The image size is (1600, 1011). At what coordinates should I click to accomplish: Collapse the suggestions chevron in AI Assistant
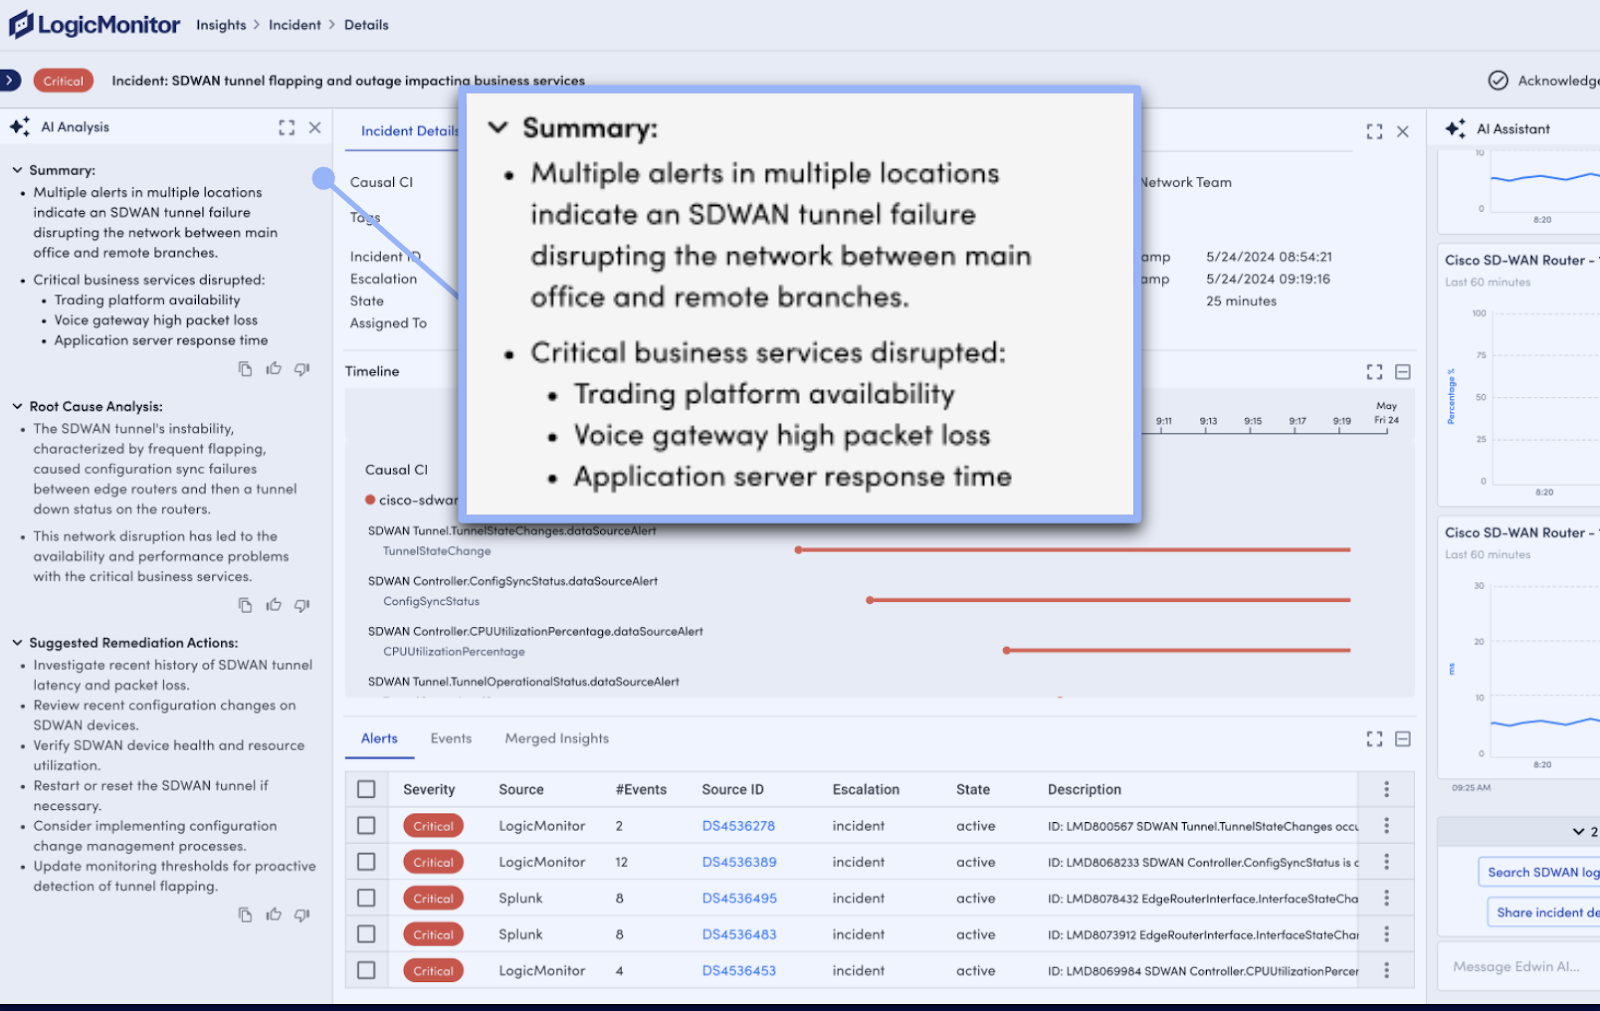[x=1578, y=832]
